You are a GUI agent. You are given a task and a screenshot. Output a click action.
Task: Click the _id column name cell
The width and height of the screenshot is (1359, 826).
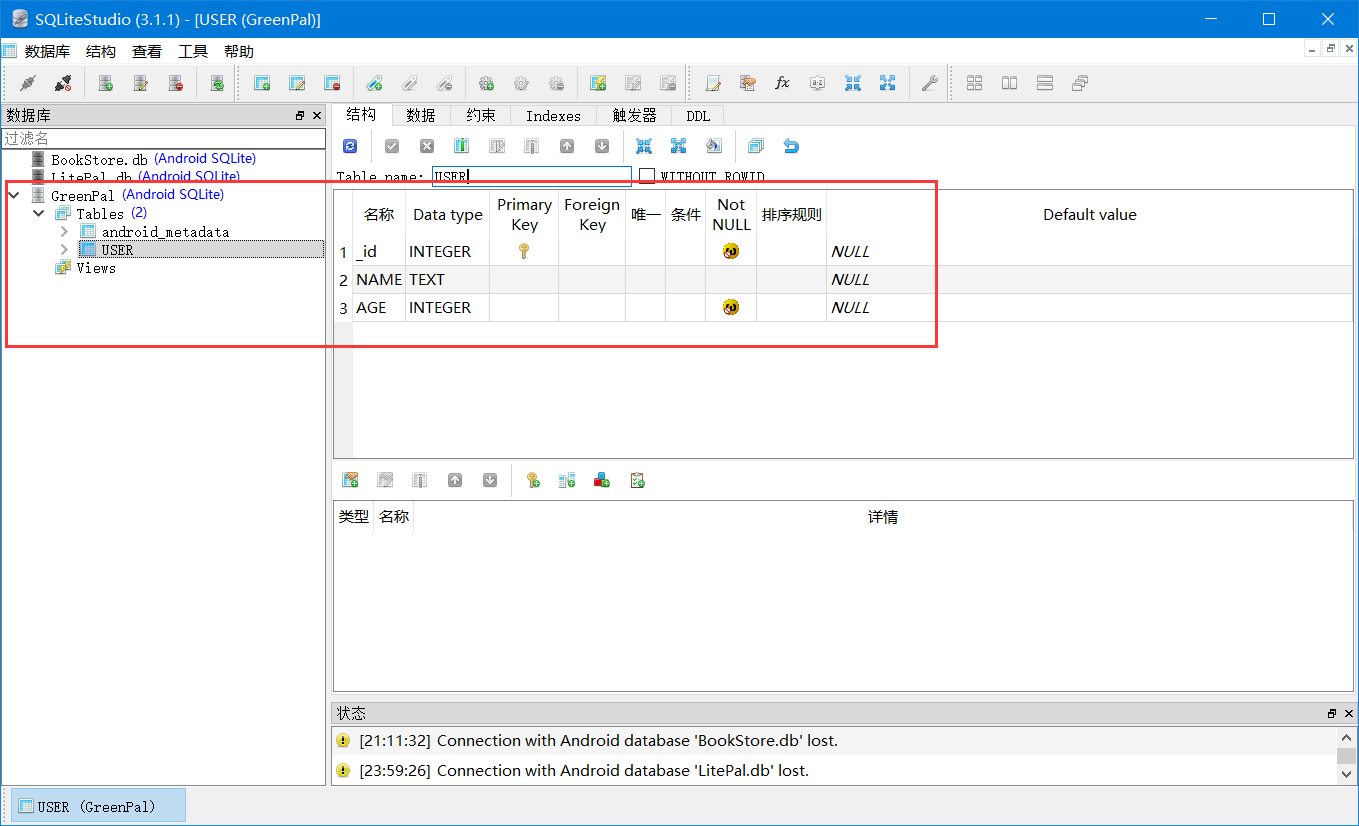point(379,252)
